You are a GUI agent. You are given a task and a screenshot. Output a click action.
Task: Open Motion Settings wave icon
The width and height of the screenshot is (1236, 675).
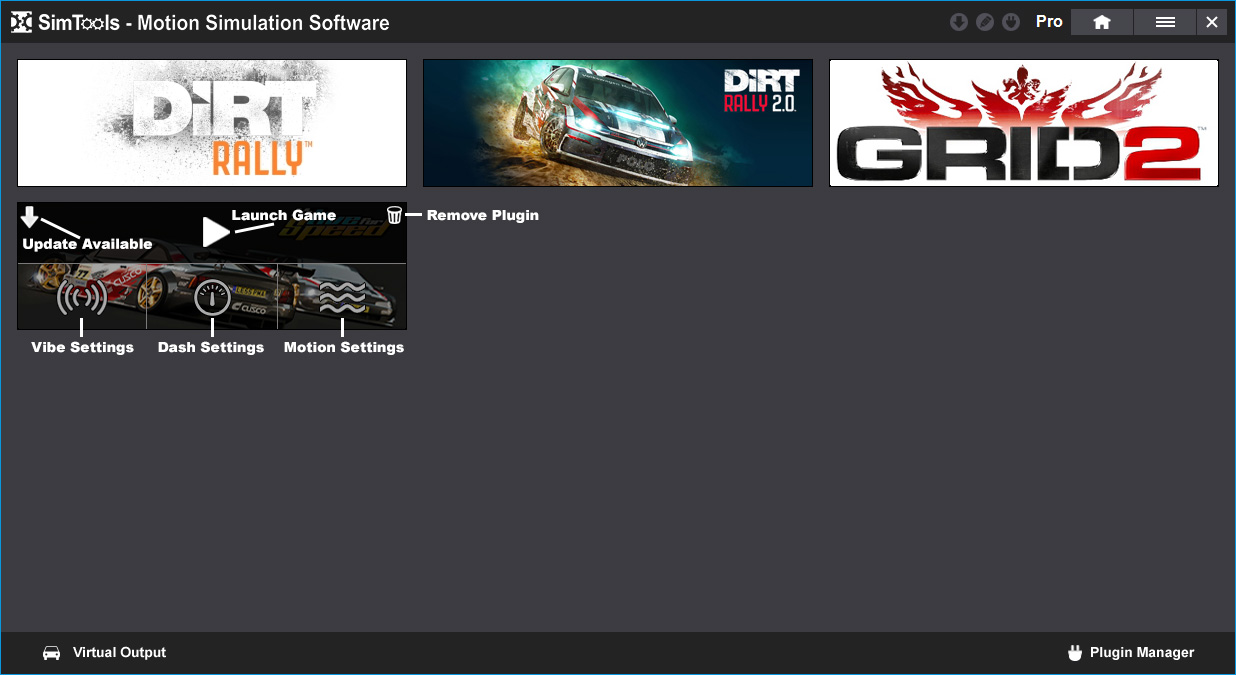click(342, 298)
